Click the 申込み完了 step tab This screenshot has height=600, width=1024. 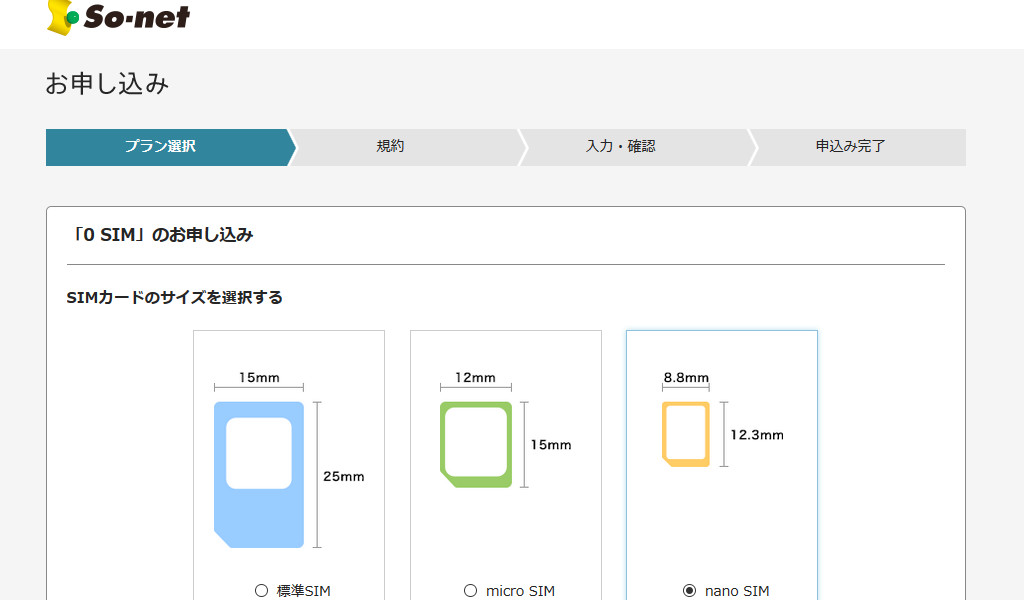[858, 147]
